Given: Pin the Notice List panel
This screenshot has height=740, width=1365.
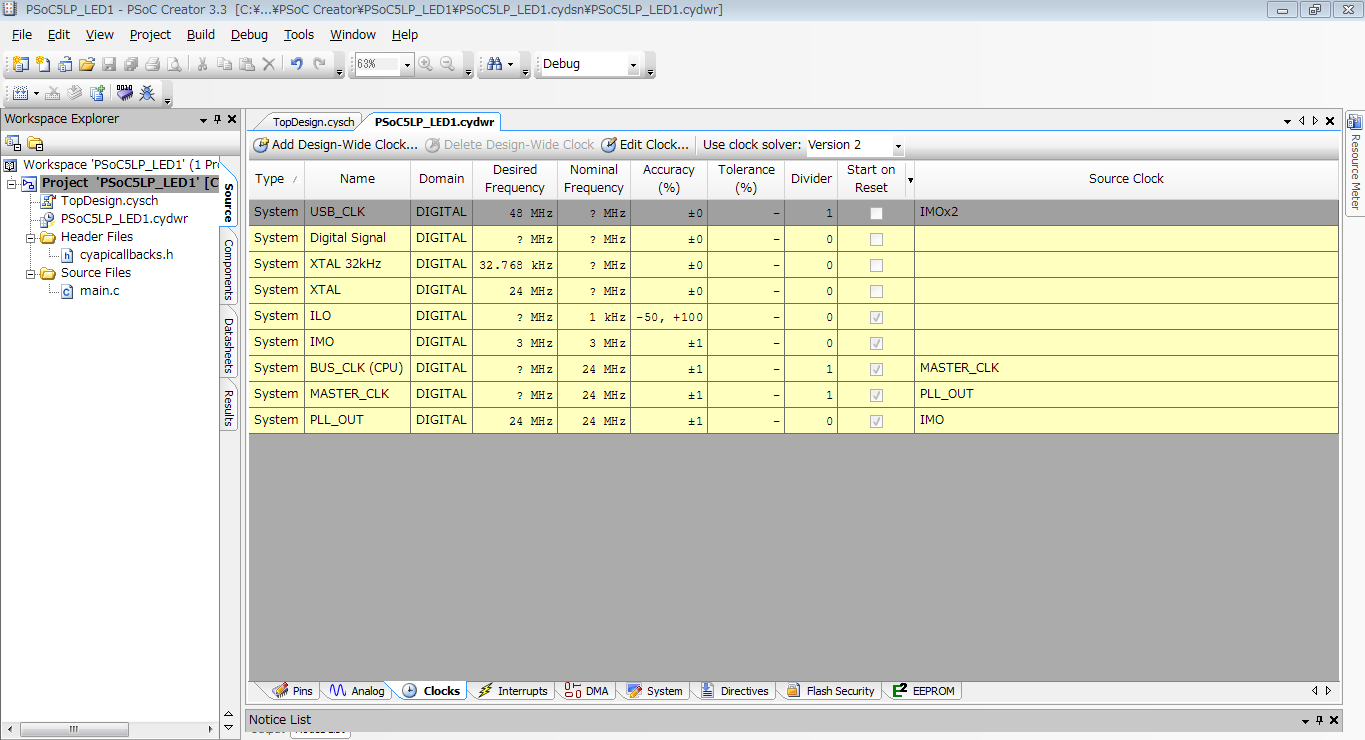Looking at the screenshot, I should point(1319,720).
